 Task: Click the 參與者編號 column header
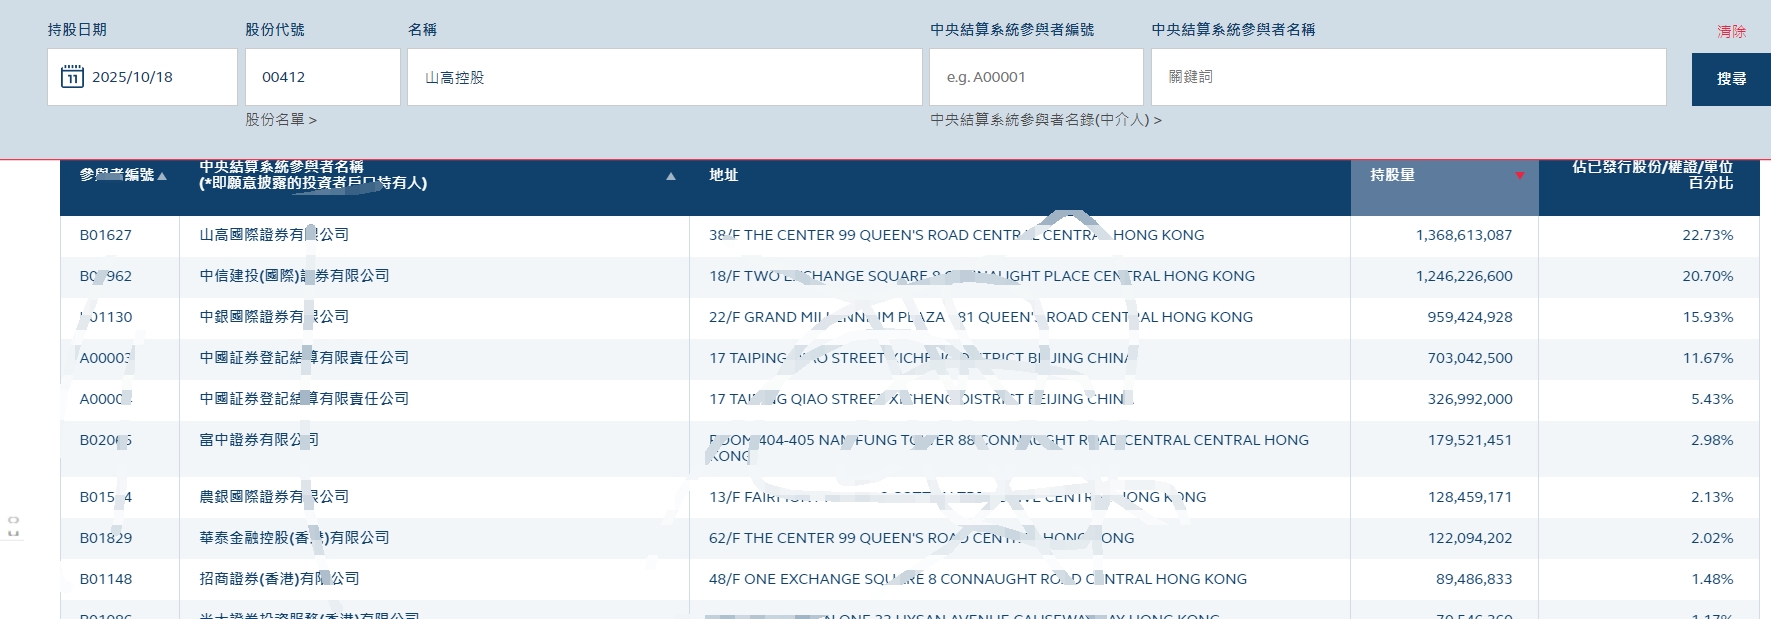(x=117, y=175)
